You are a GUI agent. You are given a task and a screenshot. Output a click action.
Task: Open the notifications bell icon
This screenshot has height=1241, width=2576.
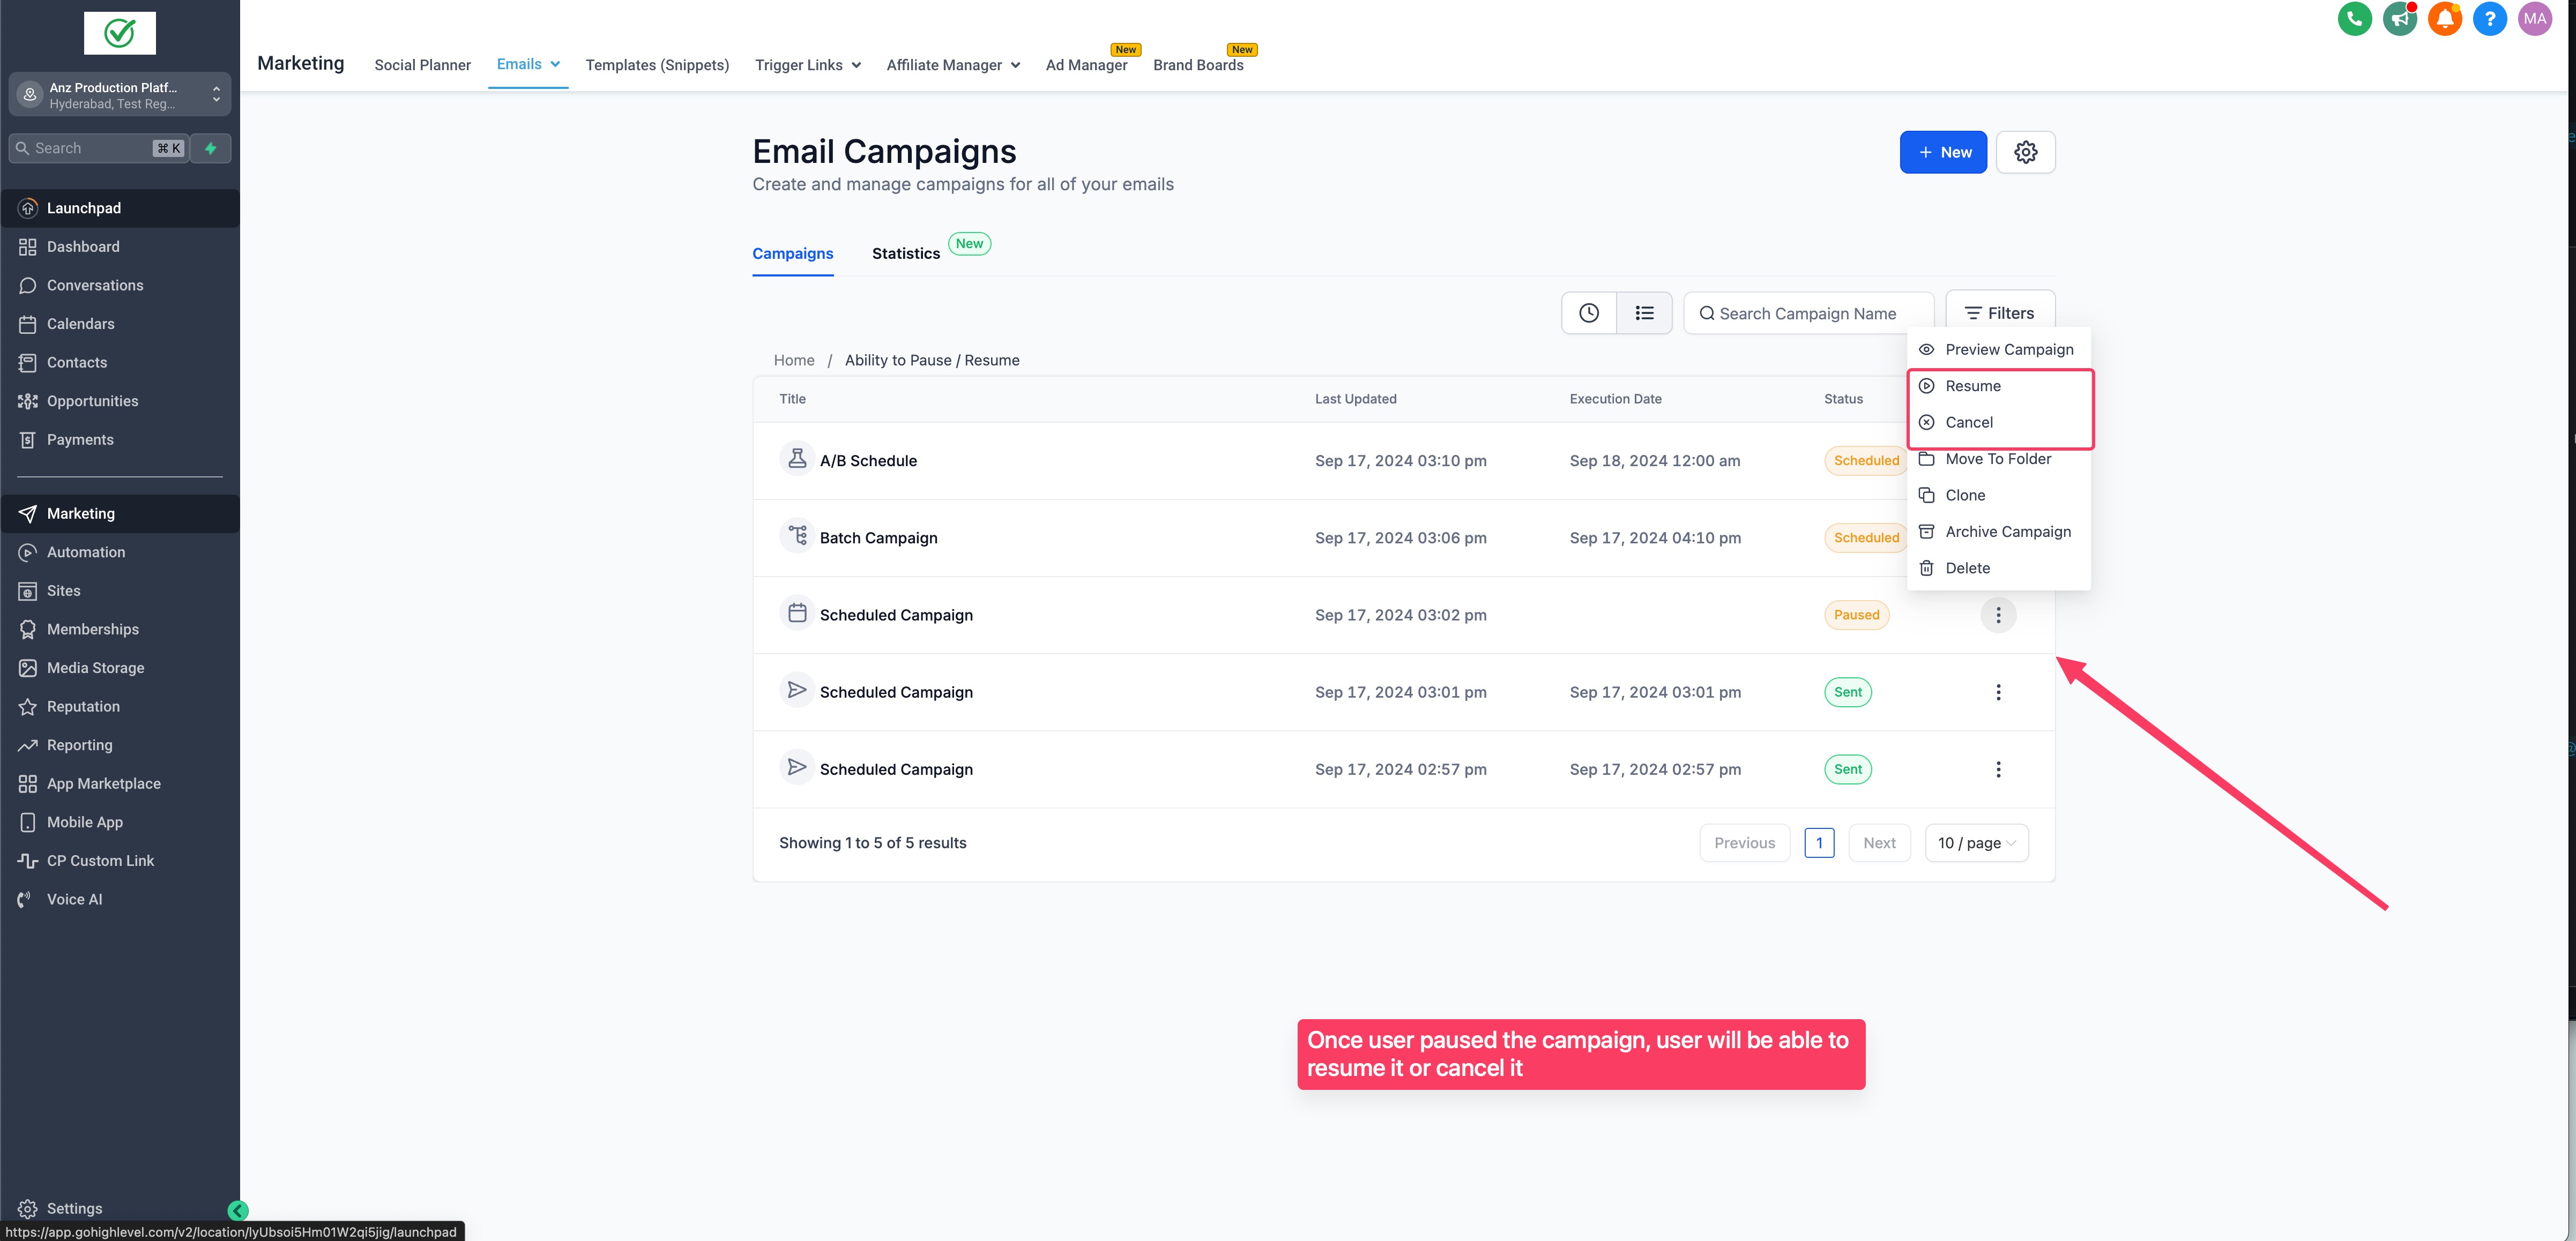[x=2444, y=19]
